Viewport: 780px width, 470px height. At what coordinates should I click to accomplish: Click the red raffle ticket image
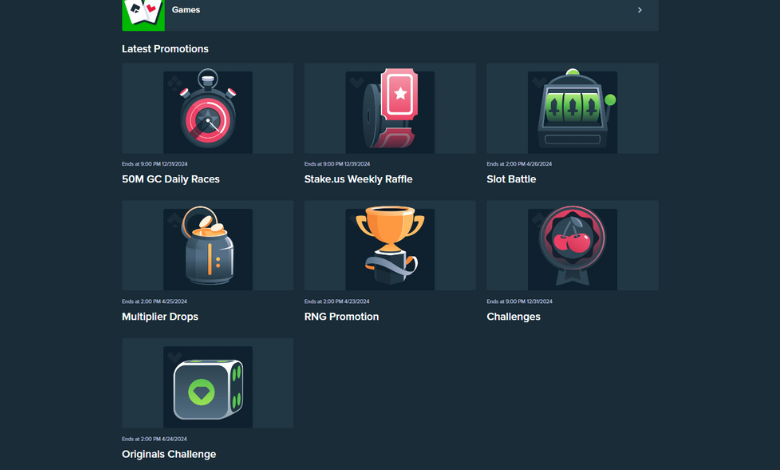pyautogui.click(x=390, y=111)
